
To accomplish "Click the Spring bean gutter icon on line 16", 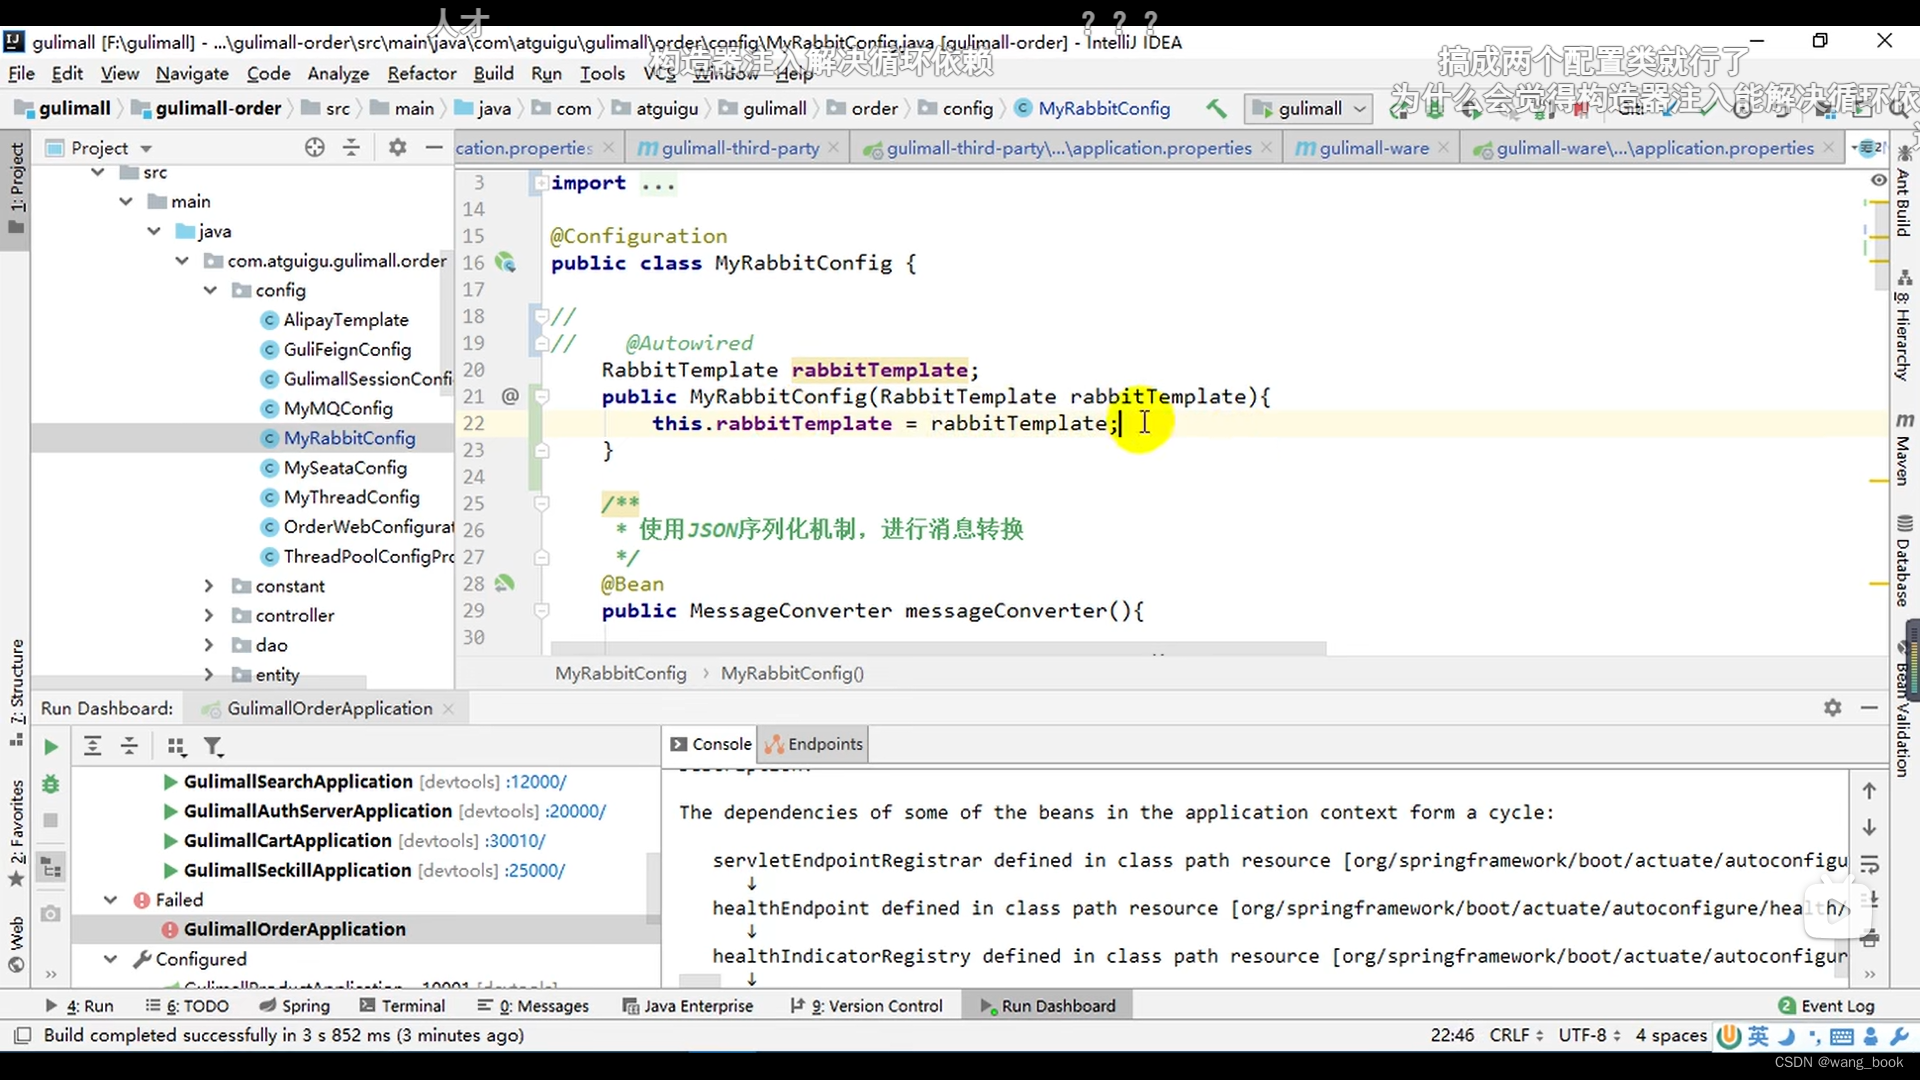I will [x=505, y=263].
